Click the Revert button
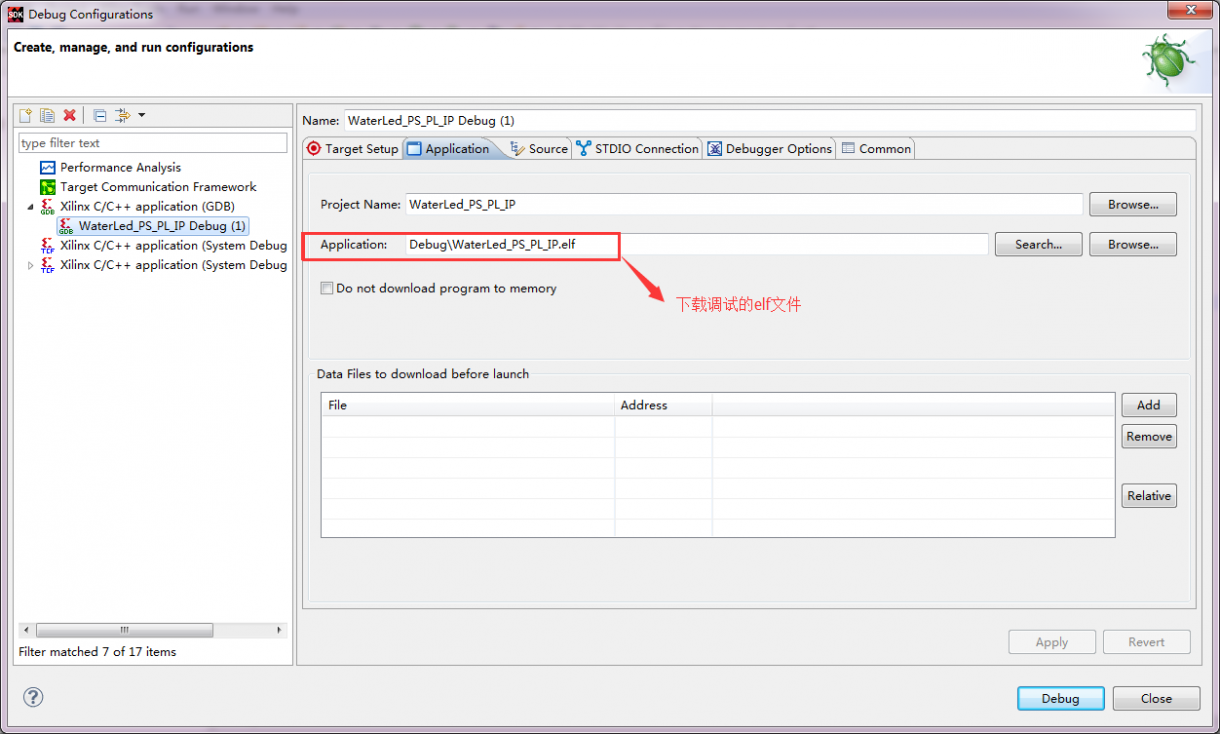The width and height of the screenshot is (1220, 734). (1147, 642)
